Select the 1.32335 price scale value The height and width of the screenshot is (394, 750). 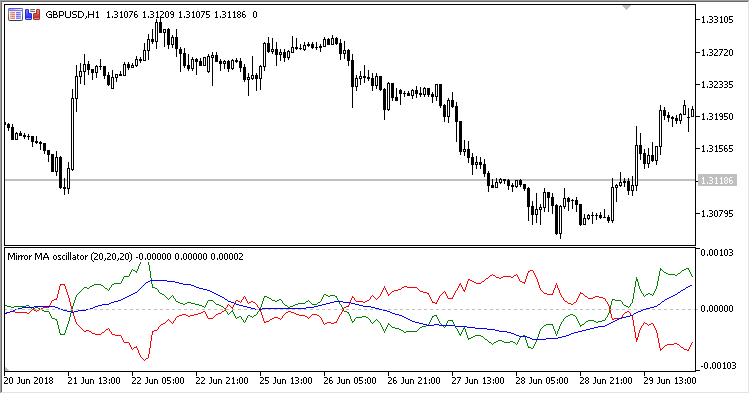717,85
